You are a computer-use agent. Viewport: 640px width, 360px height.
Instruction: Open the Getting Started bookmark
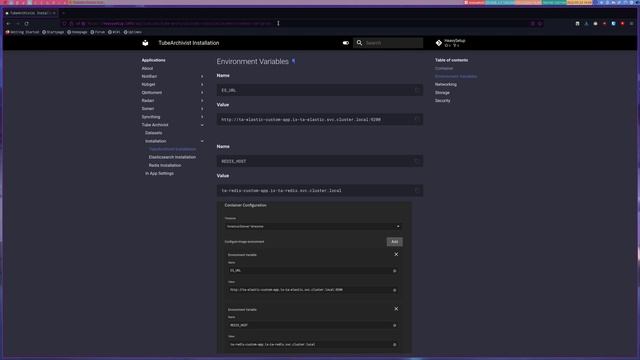pyautogui.click(x=22, y=32)
